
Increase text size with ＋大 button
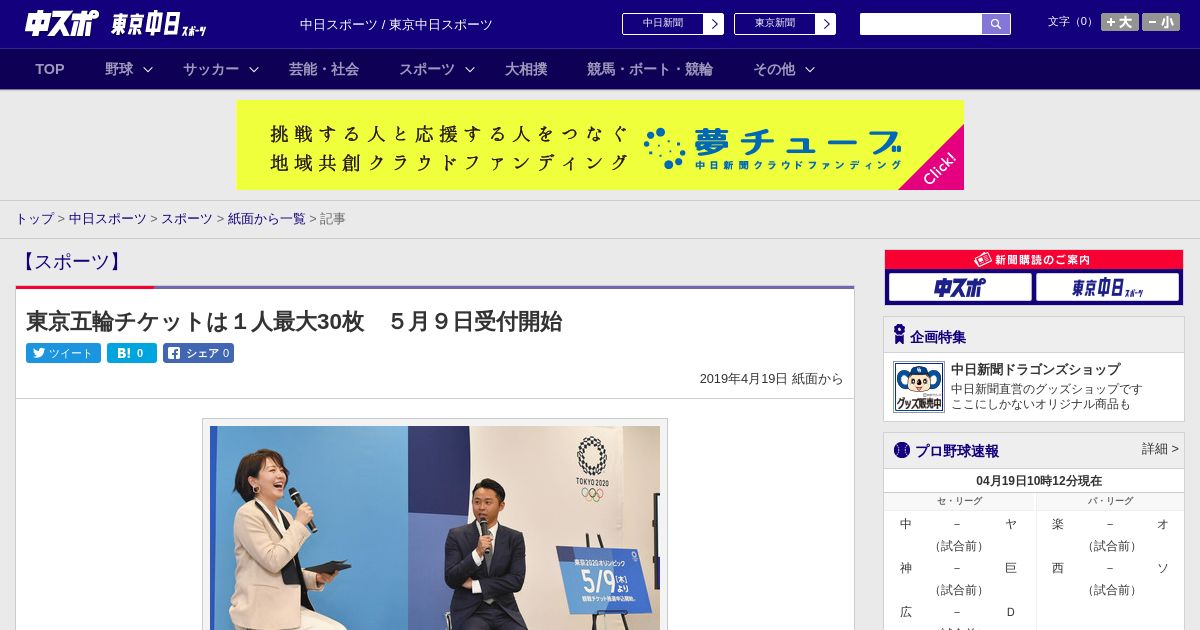pyautogui.click(x=1120, y=22)
